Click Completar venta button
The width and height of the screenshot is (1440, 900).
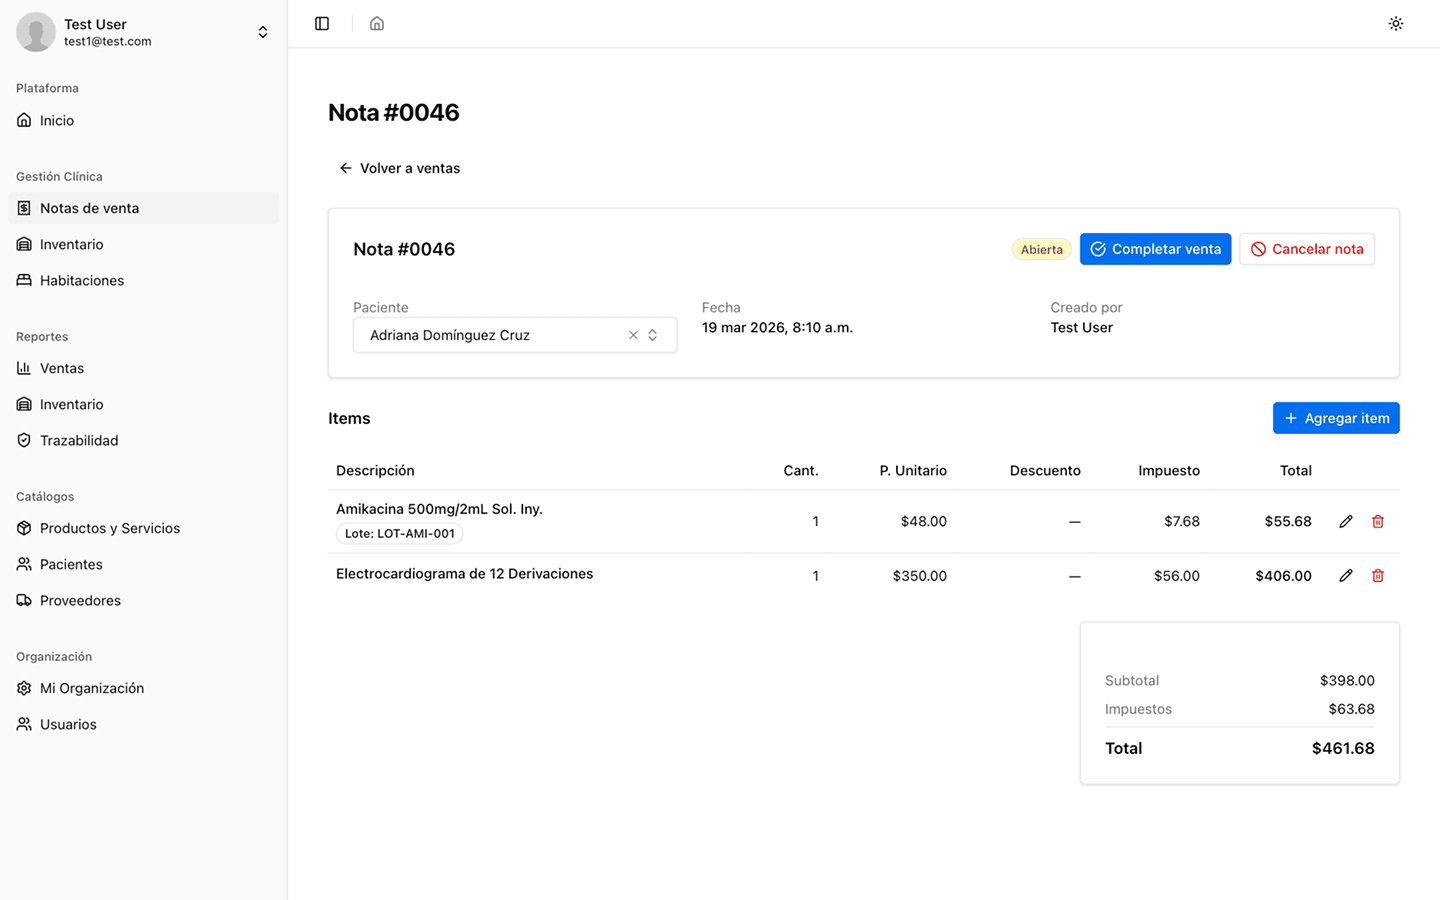[x=1155, y=249]
